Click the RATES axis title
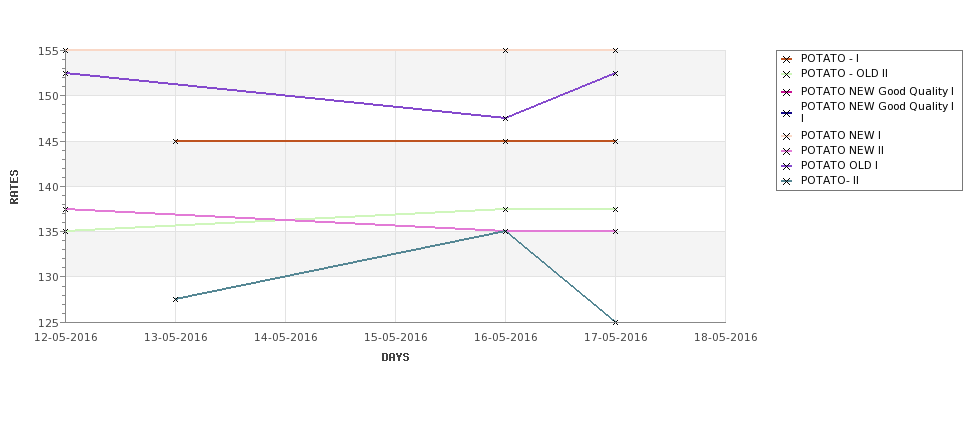Image resolution: width=975 pixels, height=429 pixels. pos(14,187)
